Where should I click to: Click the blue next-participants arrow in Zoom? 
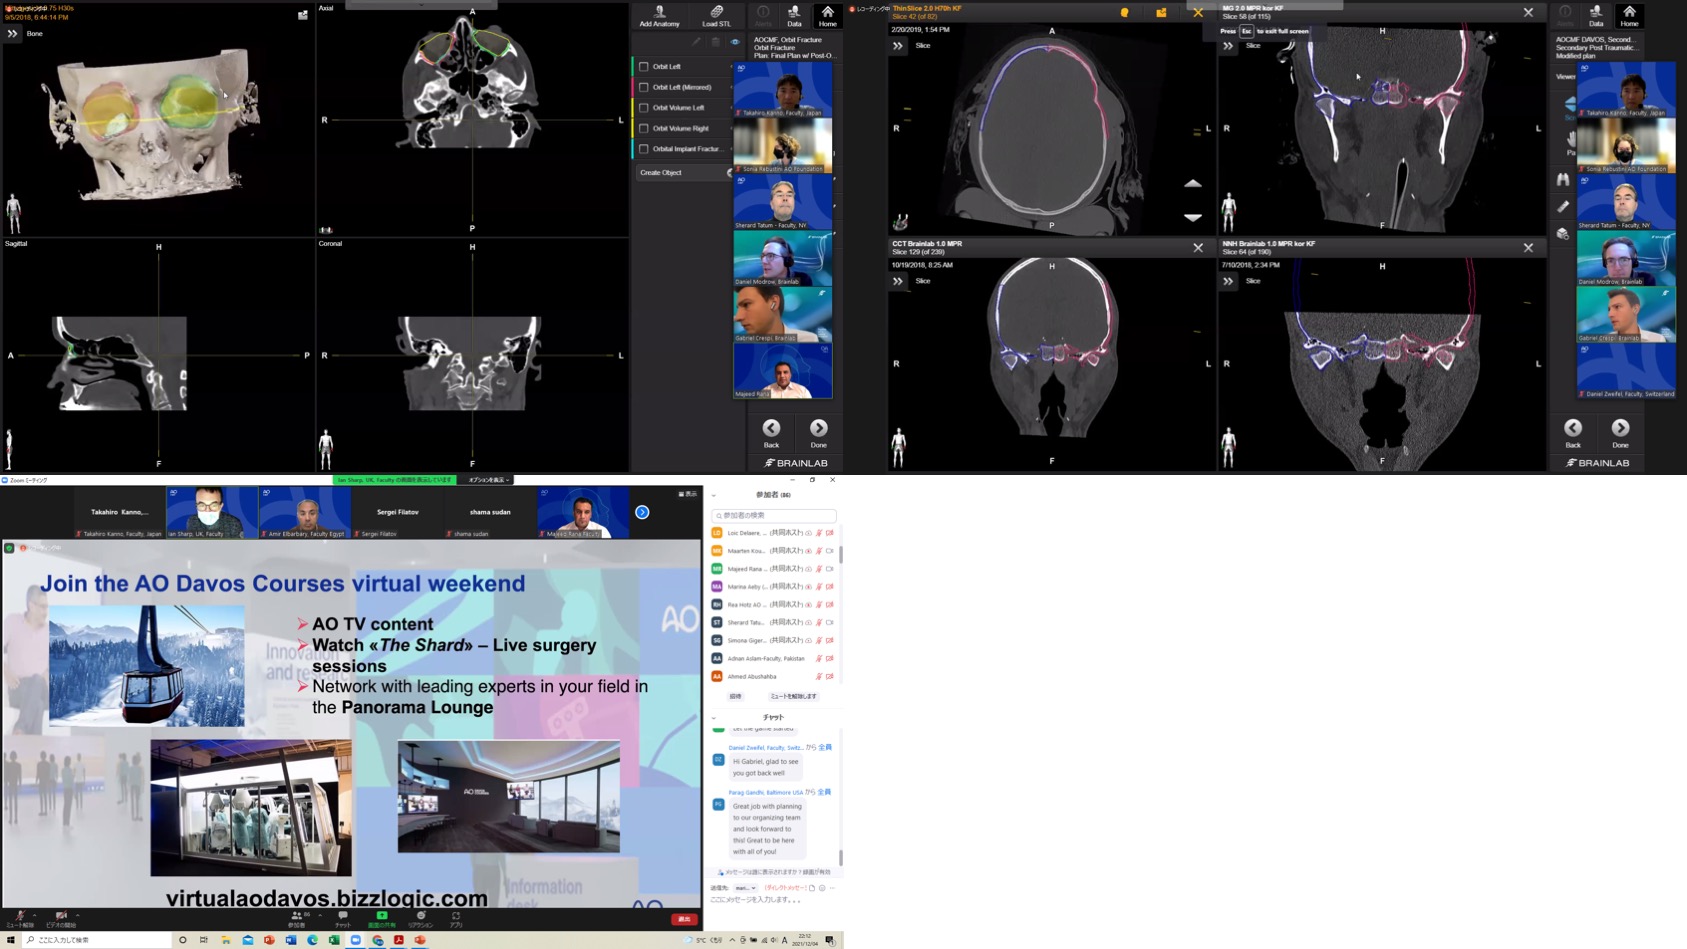(642, 512)
